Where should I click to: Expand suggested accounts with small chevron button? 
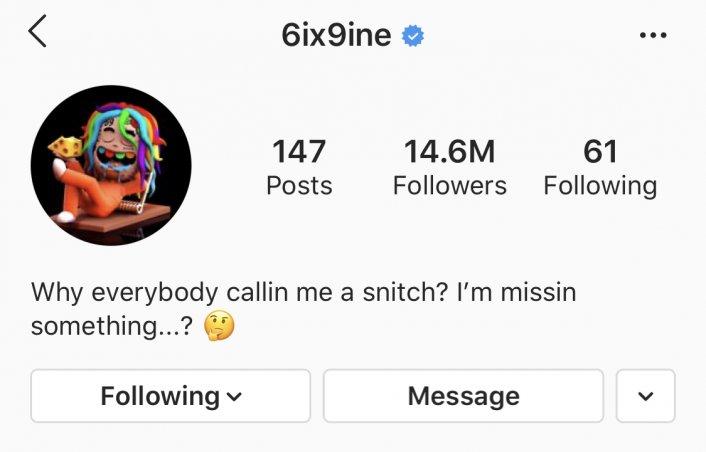tap(646, 396)
